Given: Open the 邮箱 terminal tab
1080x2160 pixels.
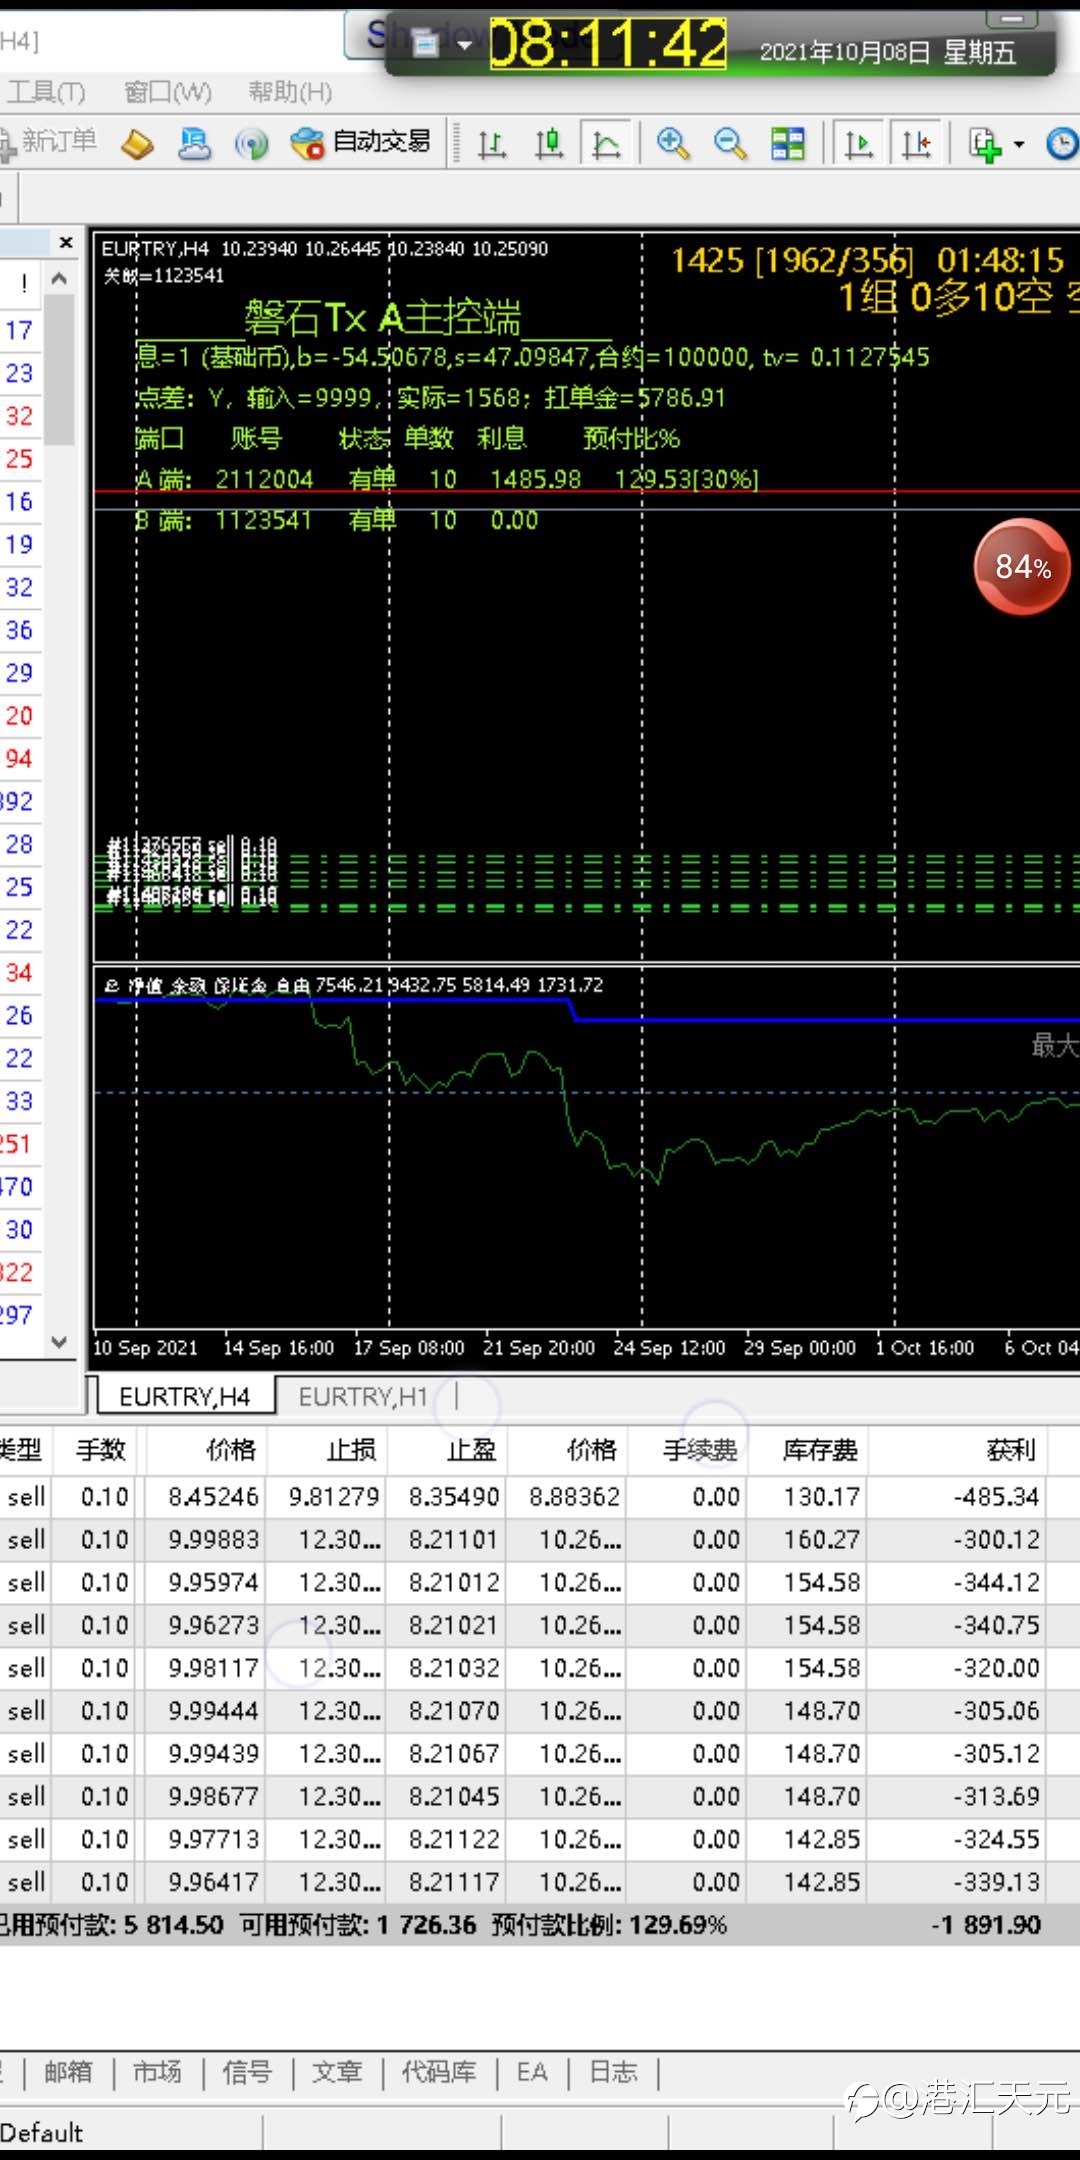Looking at the screenshot, I should [x=68, y=2072].
